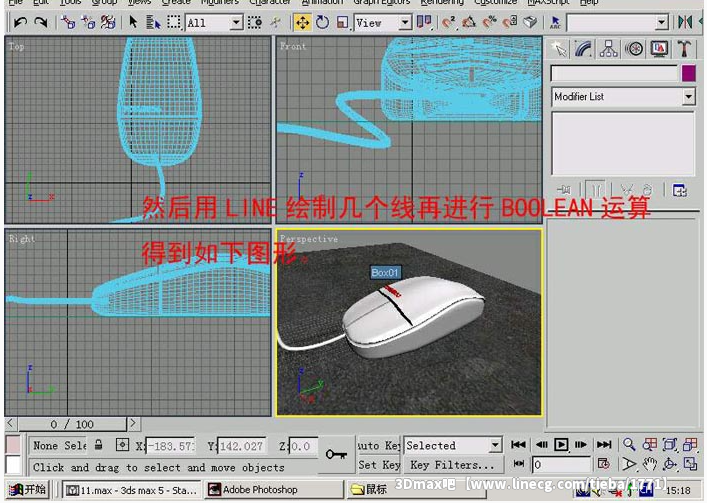
Task: Open the Selected key target dropdown
Action: 453,445
